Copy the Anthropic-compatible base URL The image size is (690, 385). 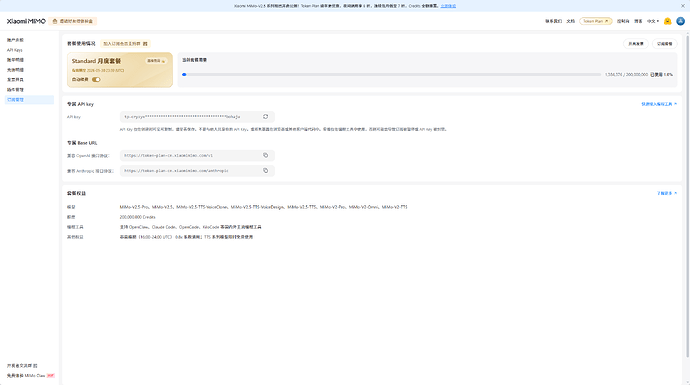click(x=265, y=171)
